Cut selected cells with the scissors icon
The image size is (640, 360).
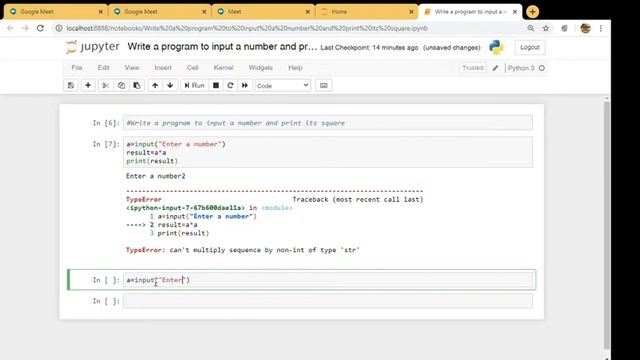pos(105,85)
